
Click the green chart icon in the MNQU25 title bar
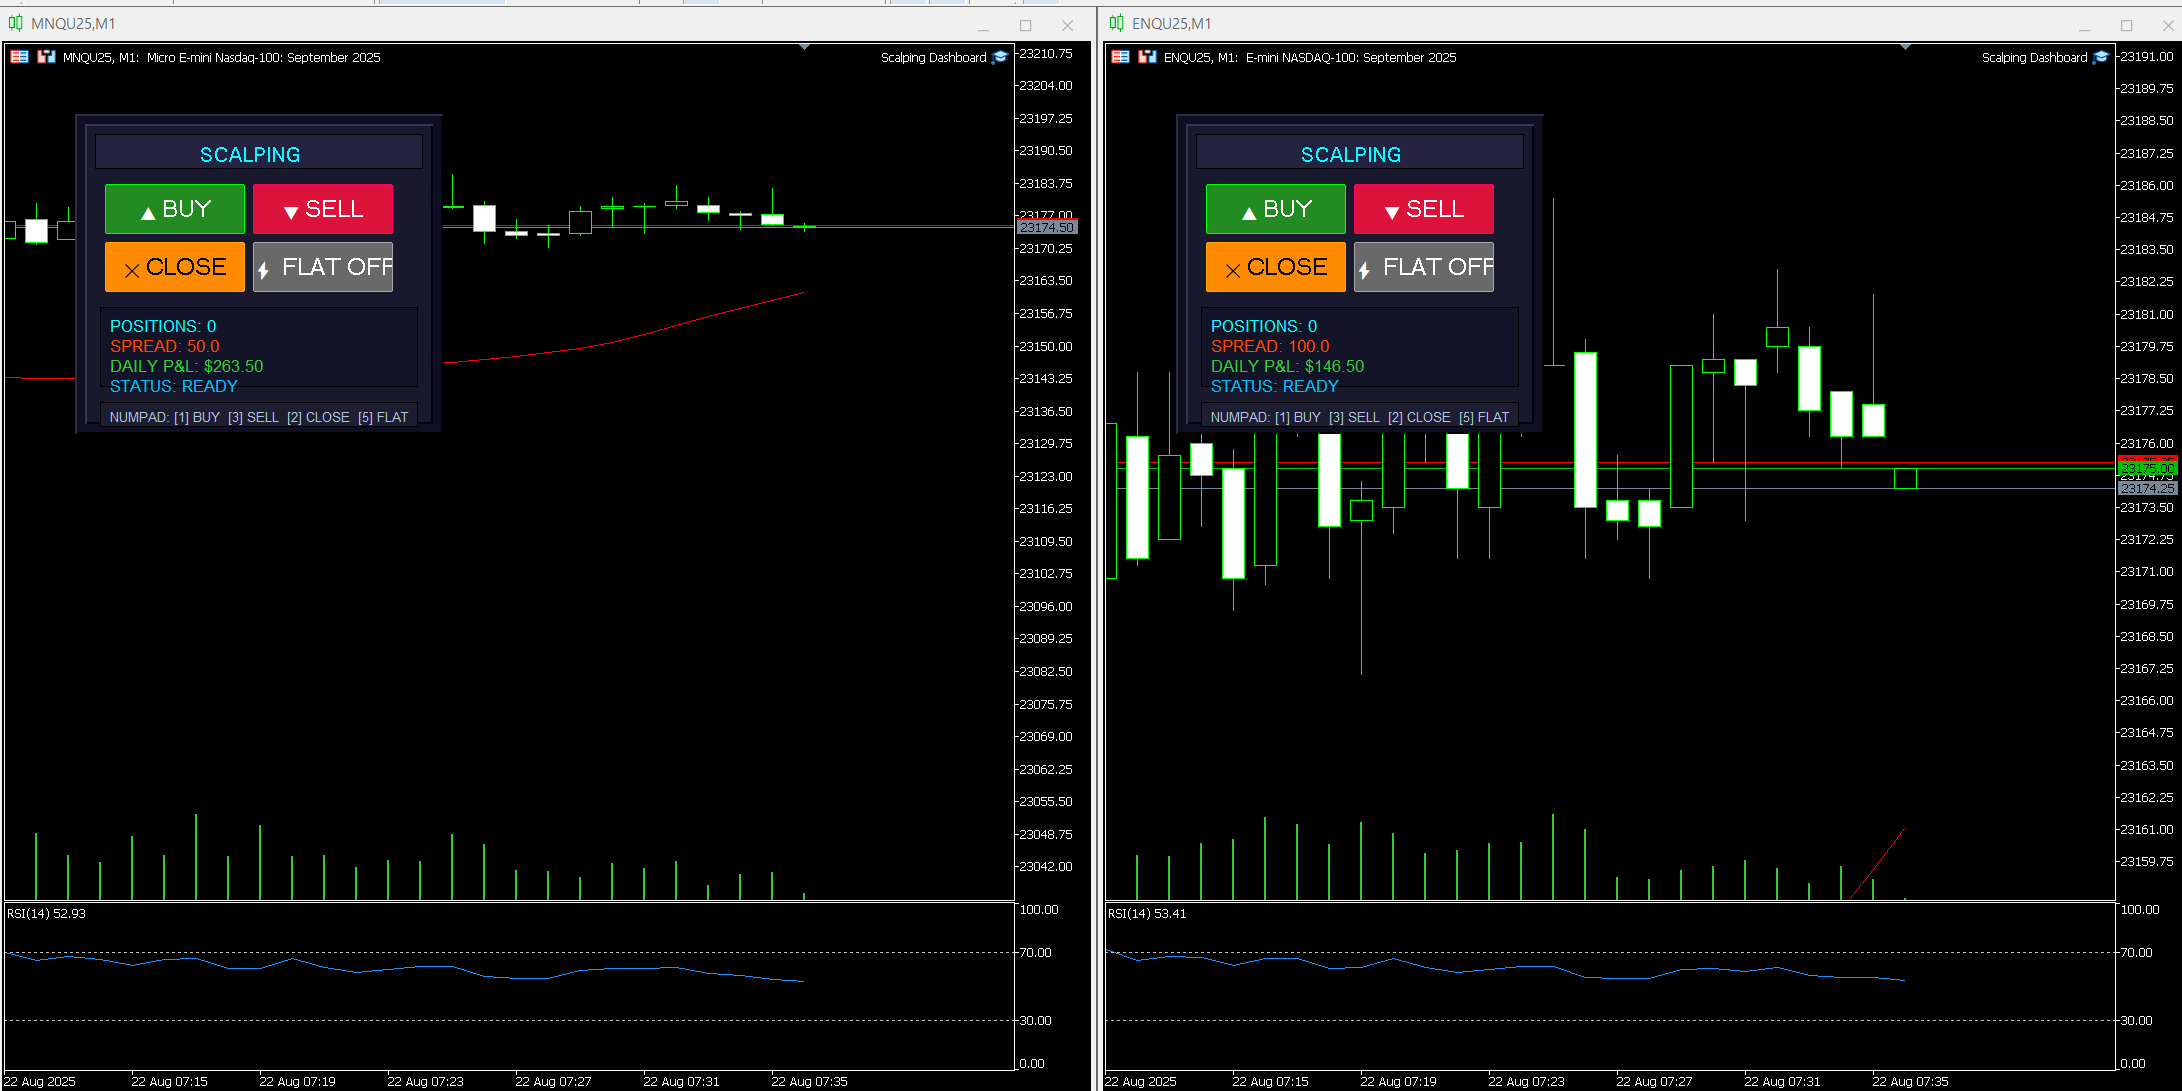[15, 23]
